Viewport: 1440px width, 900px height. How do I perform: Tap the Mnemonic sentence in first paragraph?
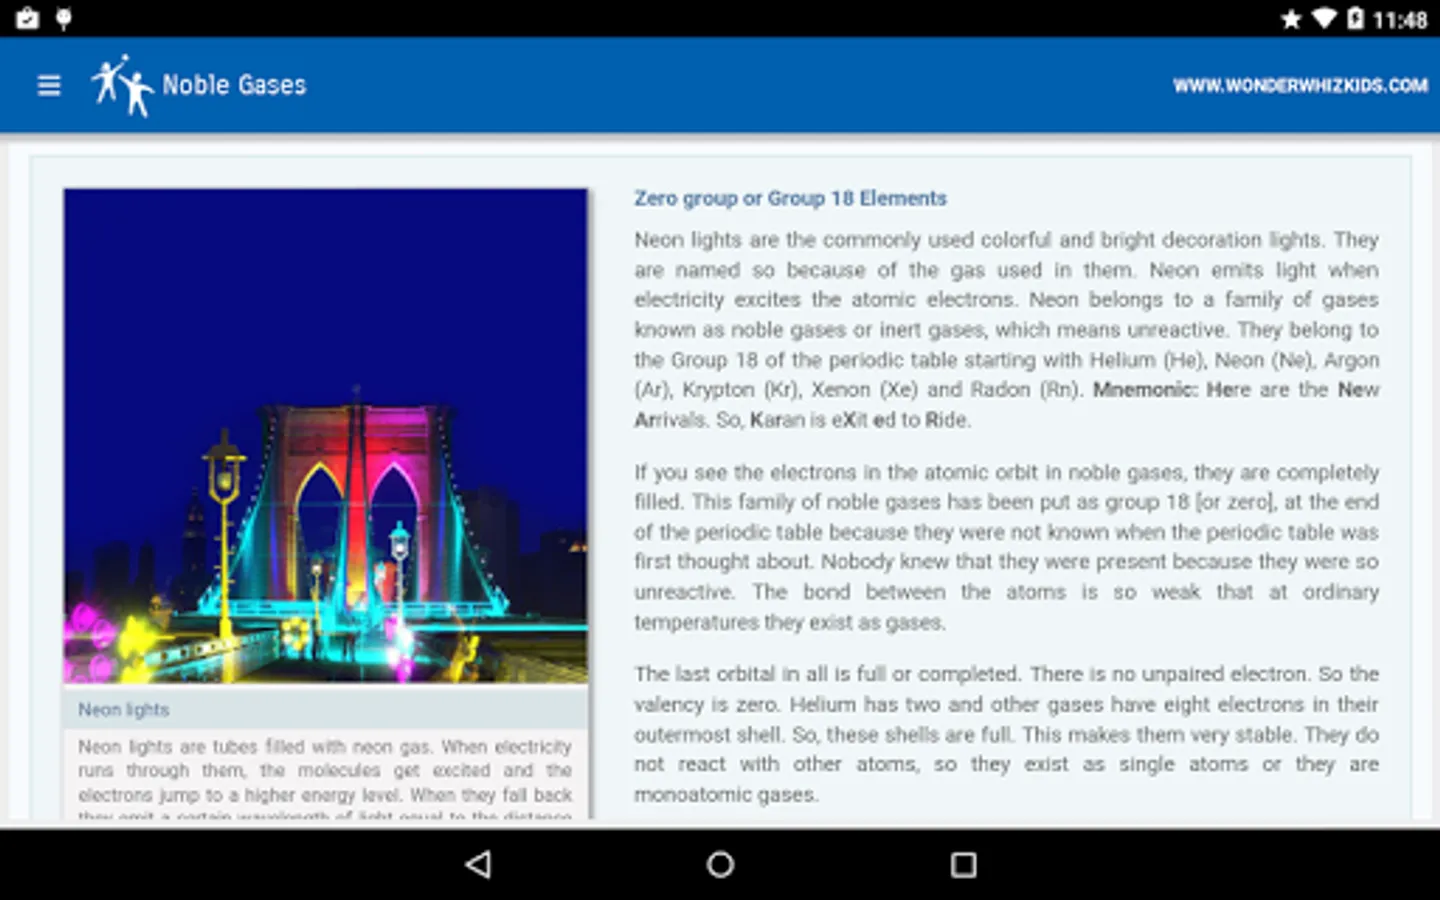pyautogui.click(x=1006, y=404)
